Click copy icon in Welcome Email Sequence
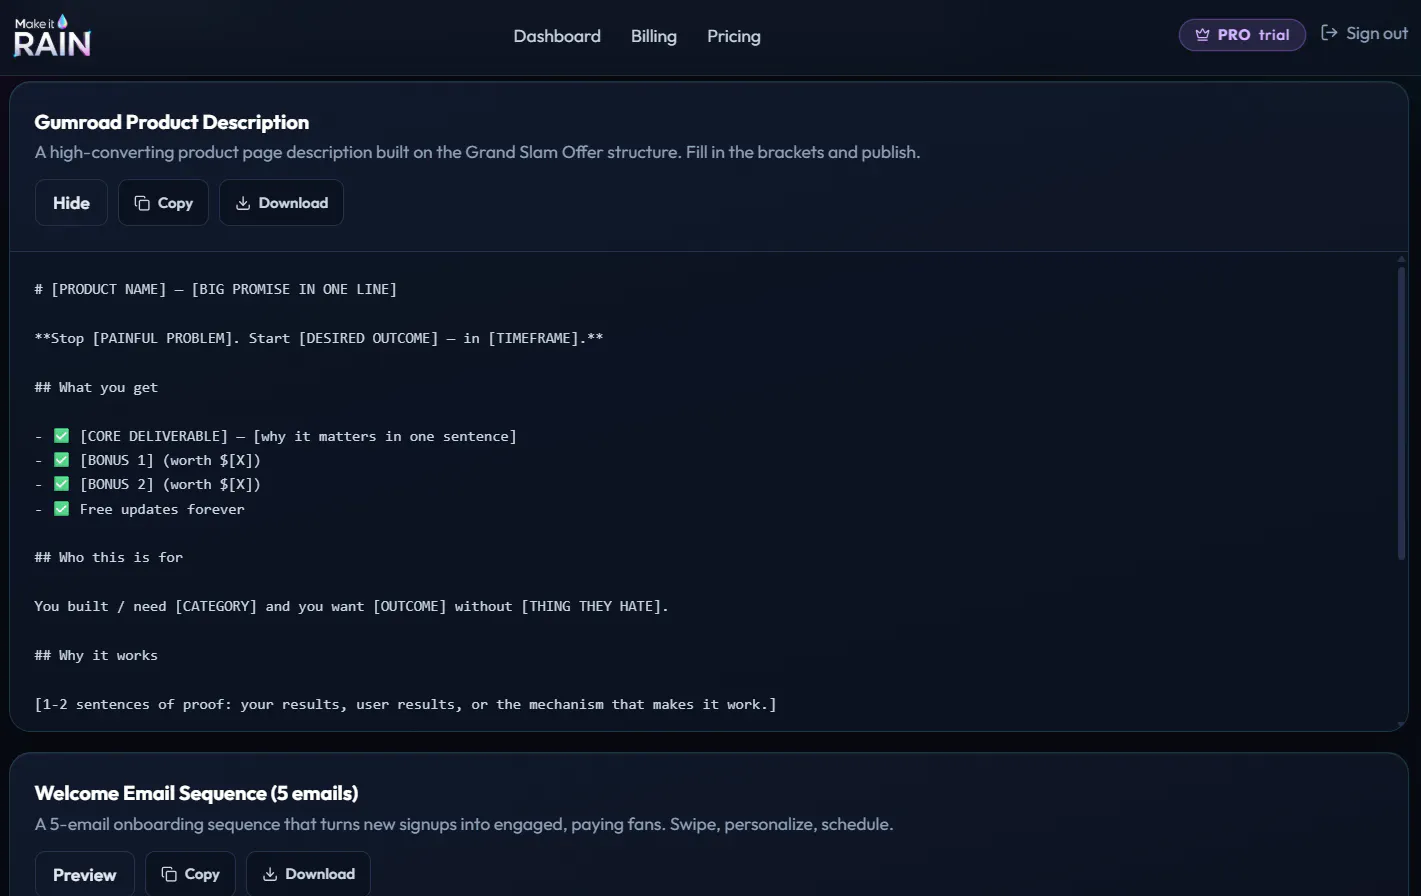 coord(169,874)
